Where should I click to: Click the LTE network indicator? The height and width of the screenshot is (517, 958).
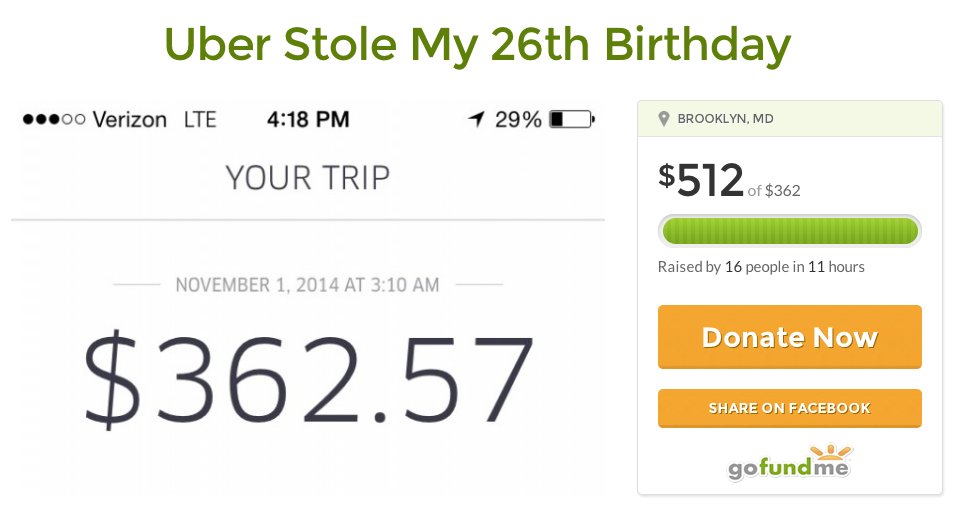pos(200,119)
